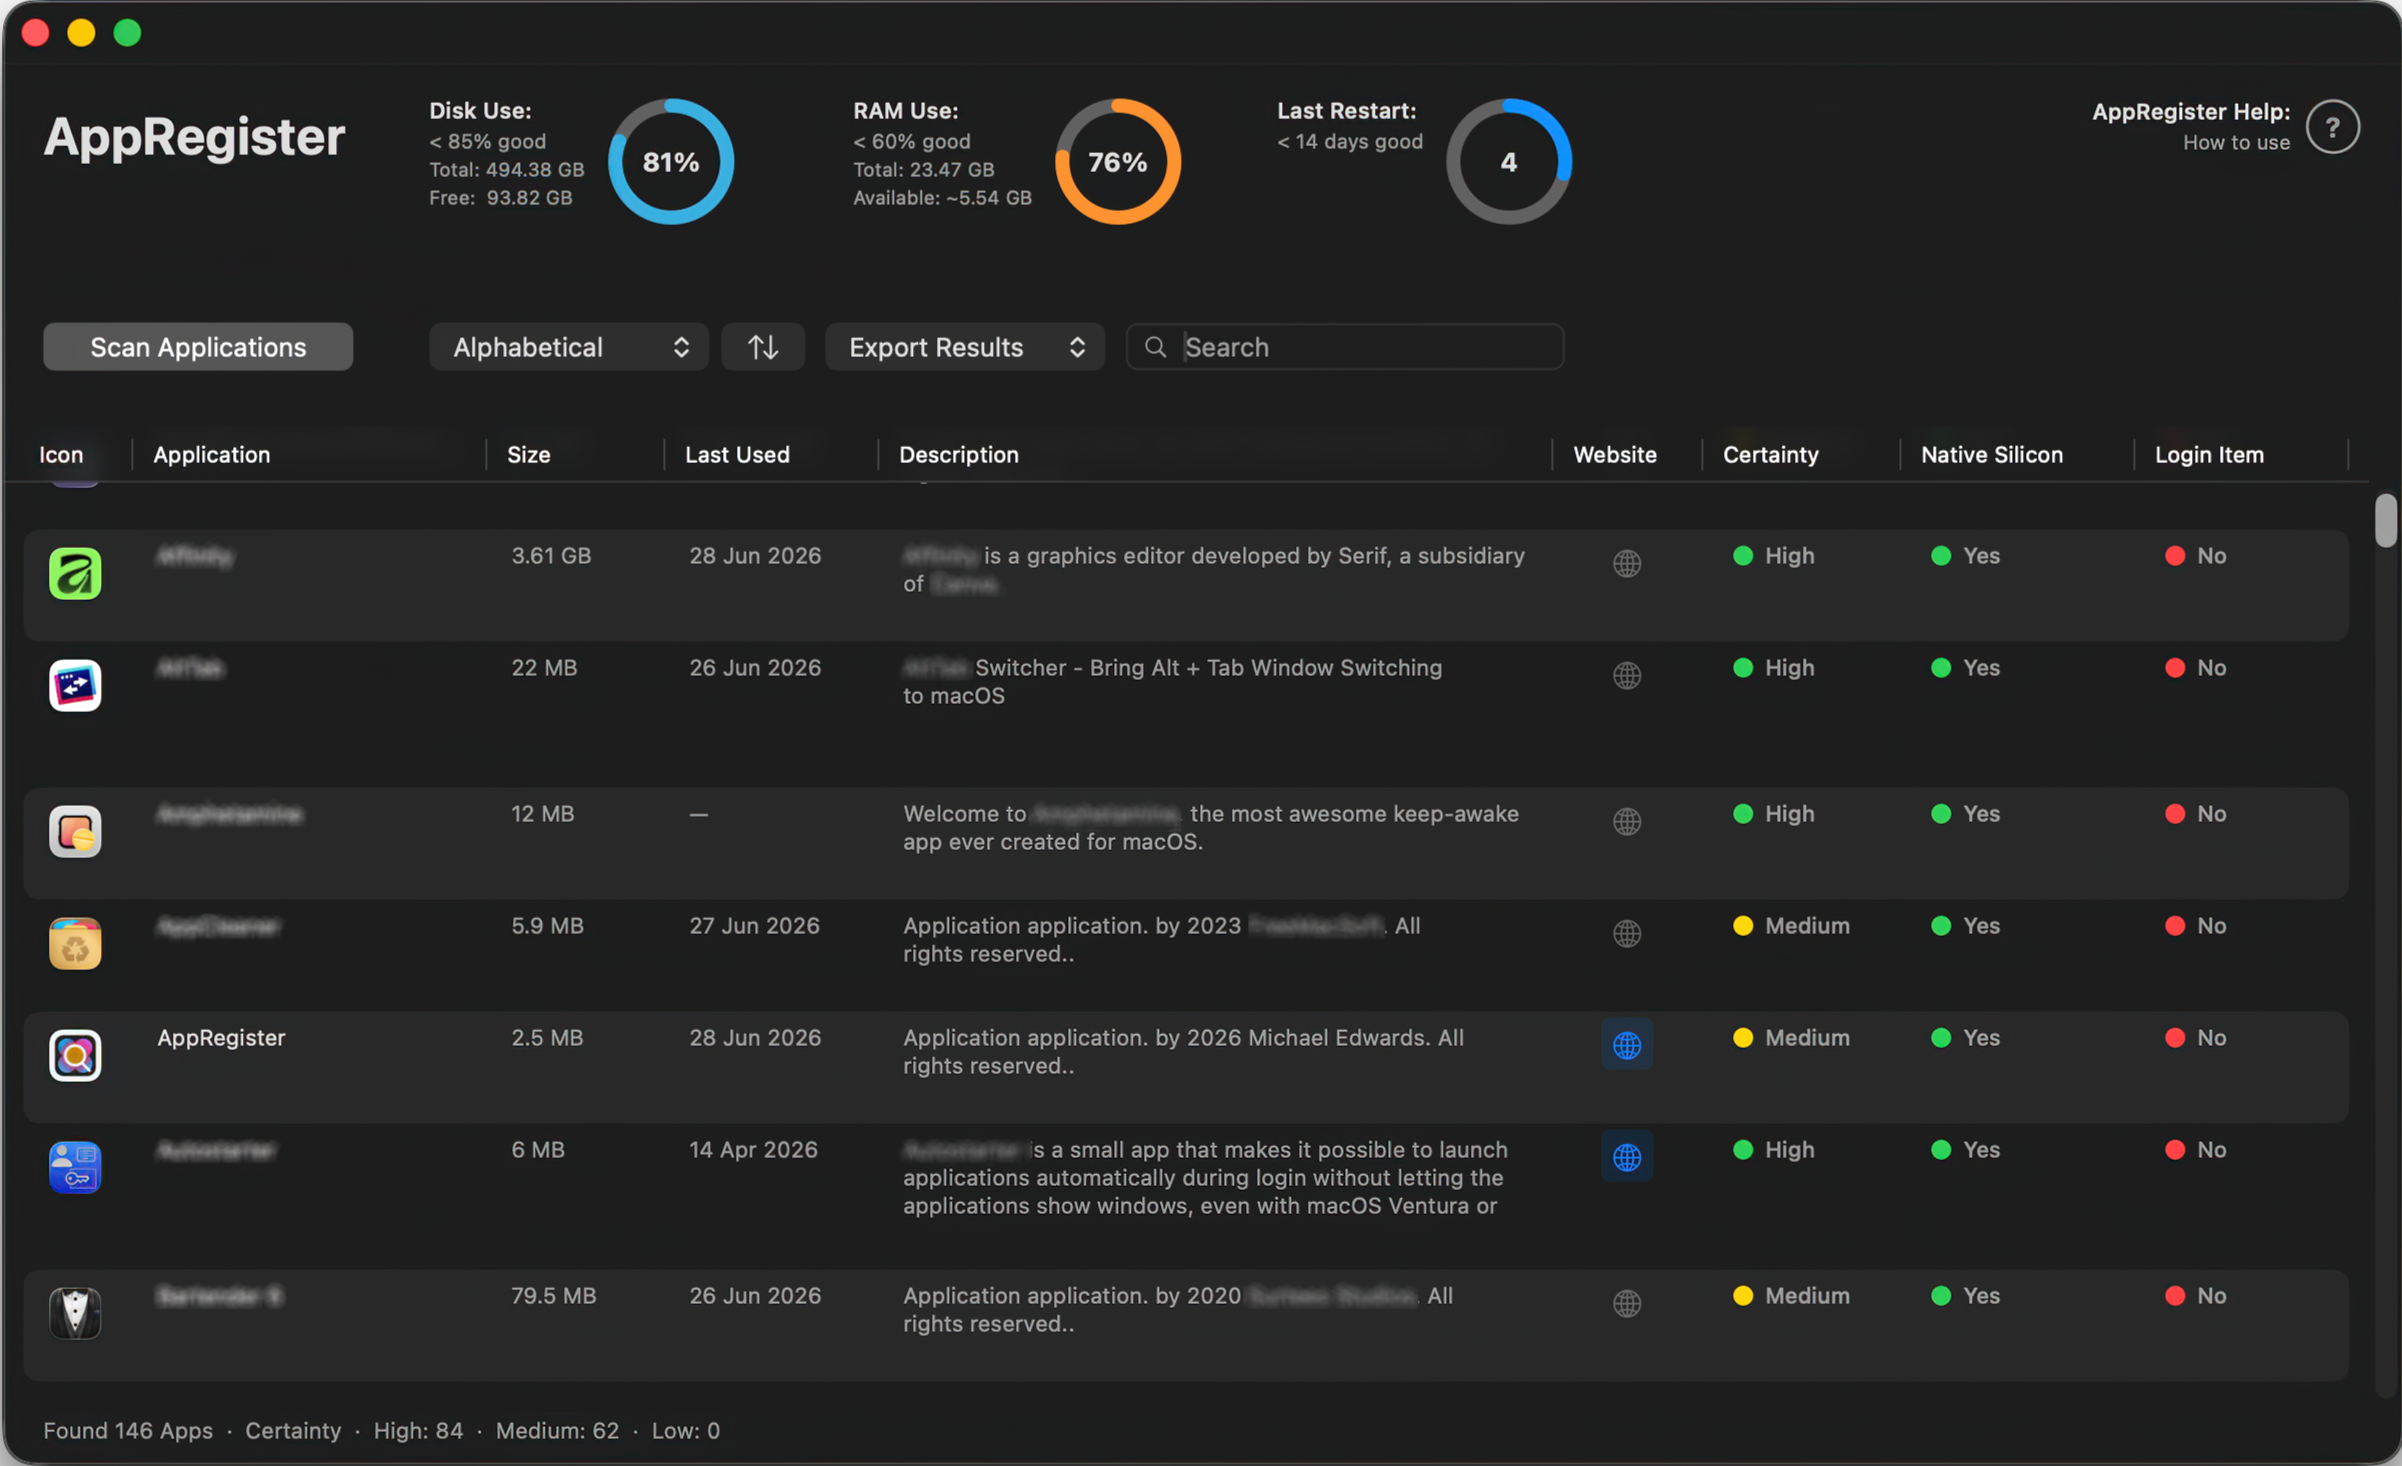Click the green full-screen window button
Screen dimensions: 2402x1466
(x=127, y=32)
